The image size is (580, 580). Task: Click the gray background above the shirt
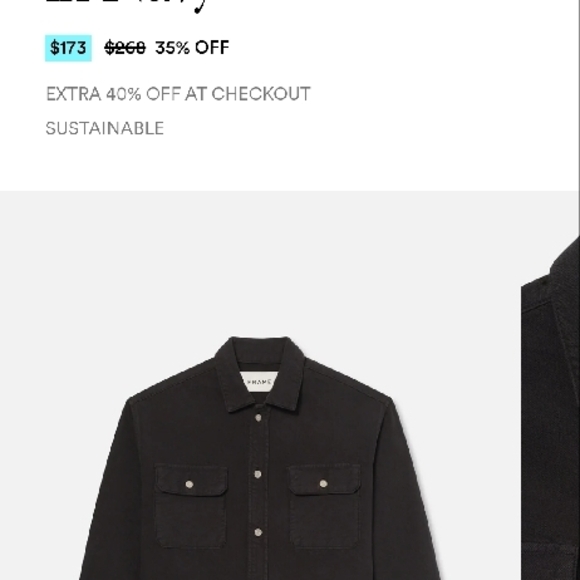coord(260,263)
